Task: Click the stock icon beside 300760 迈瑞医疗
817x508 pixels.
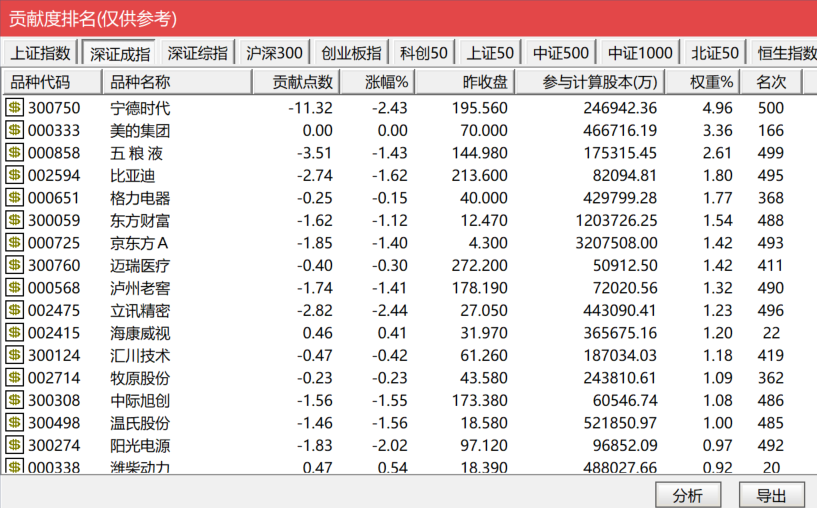Action: point(14,265)
